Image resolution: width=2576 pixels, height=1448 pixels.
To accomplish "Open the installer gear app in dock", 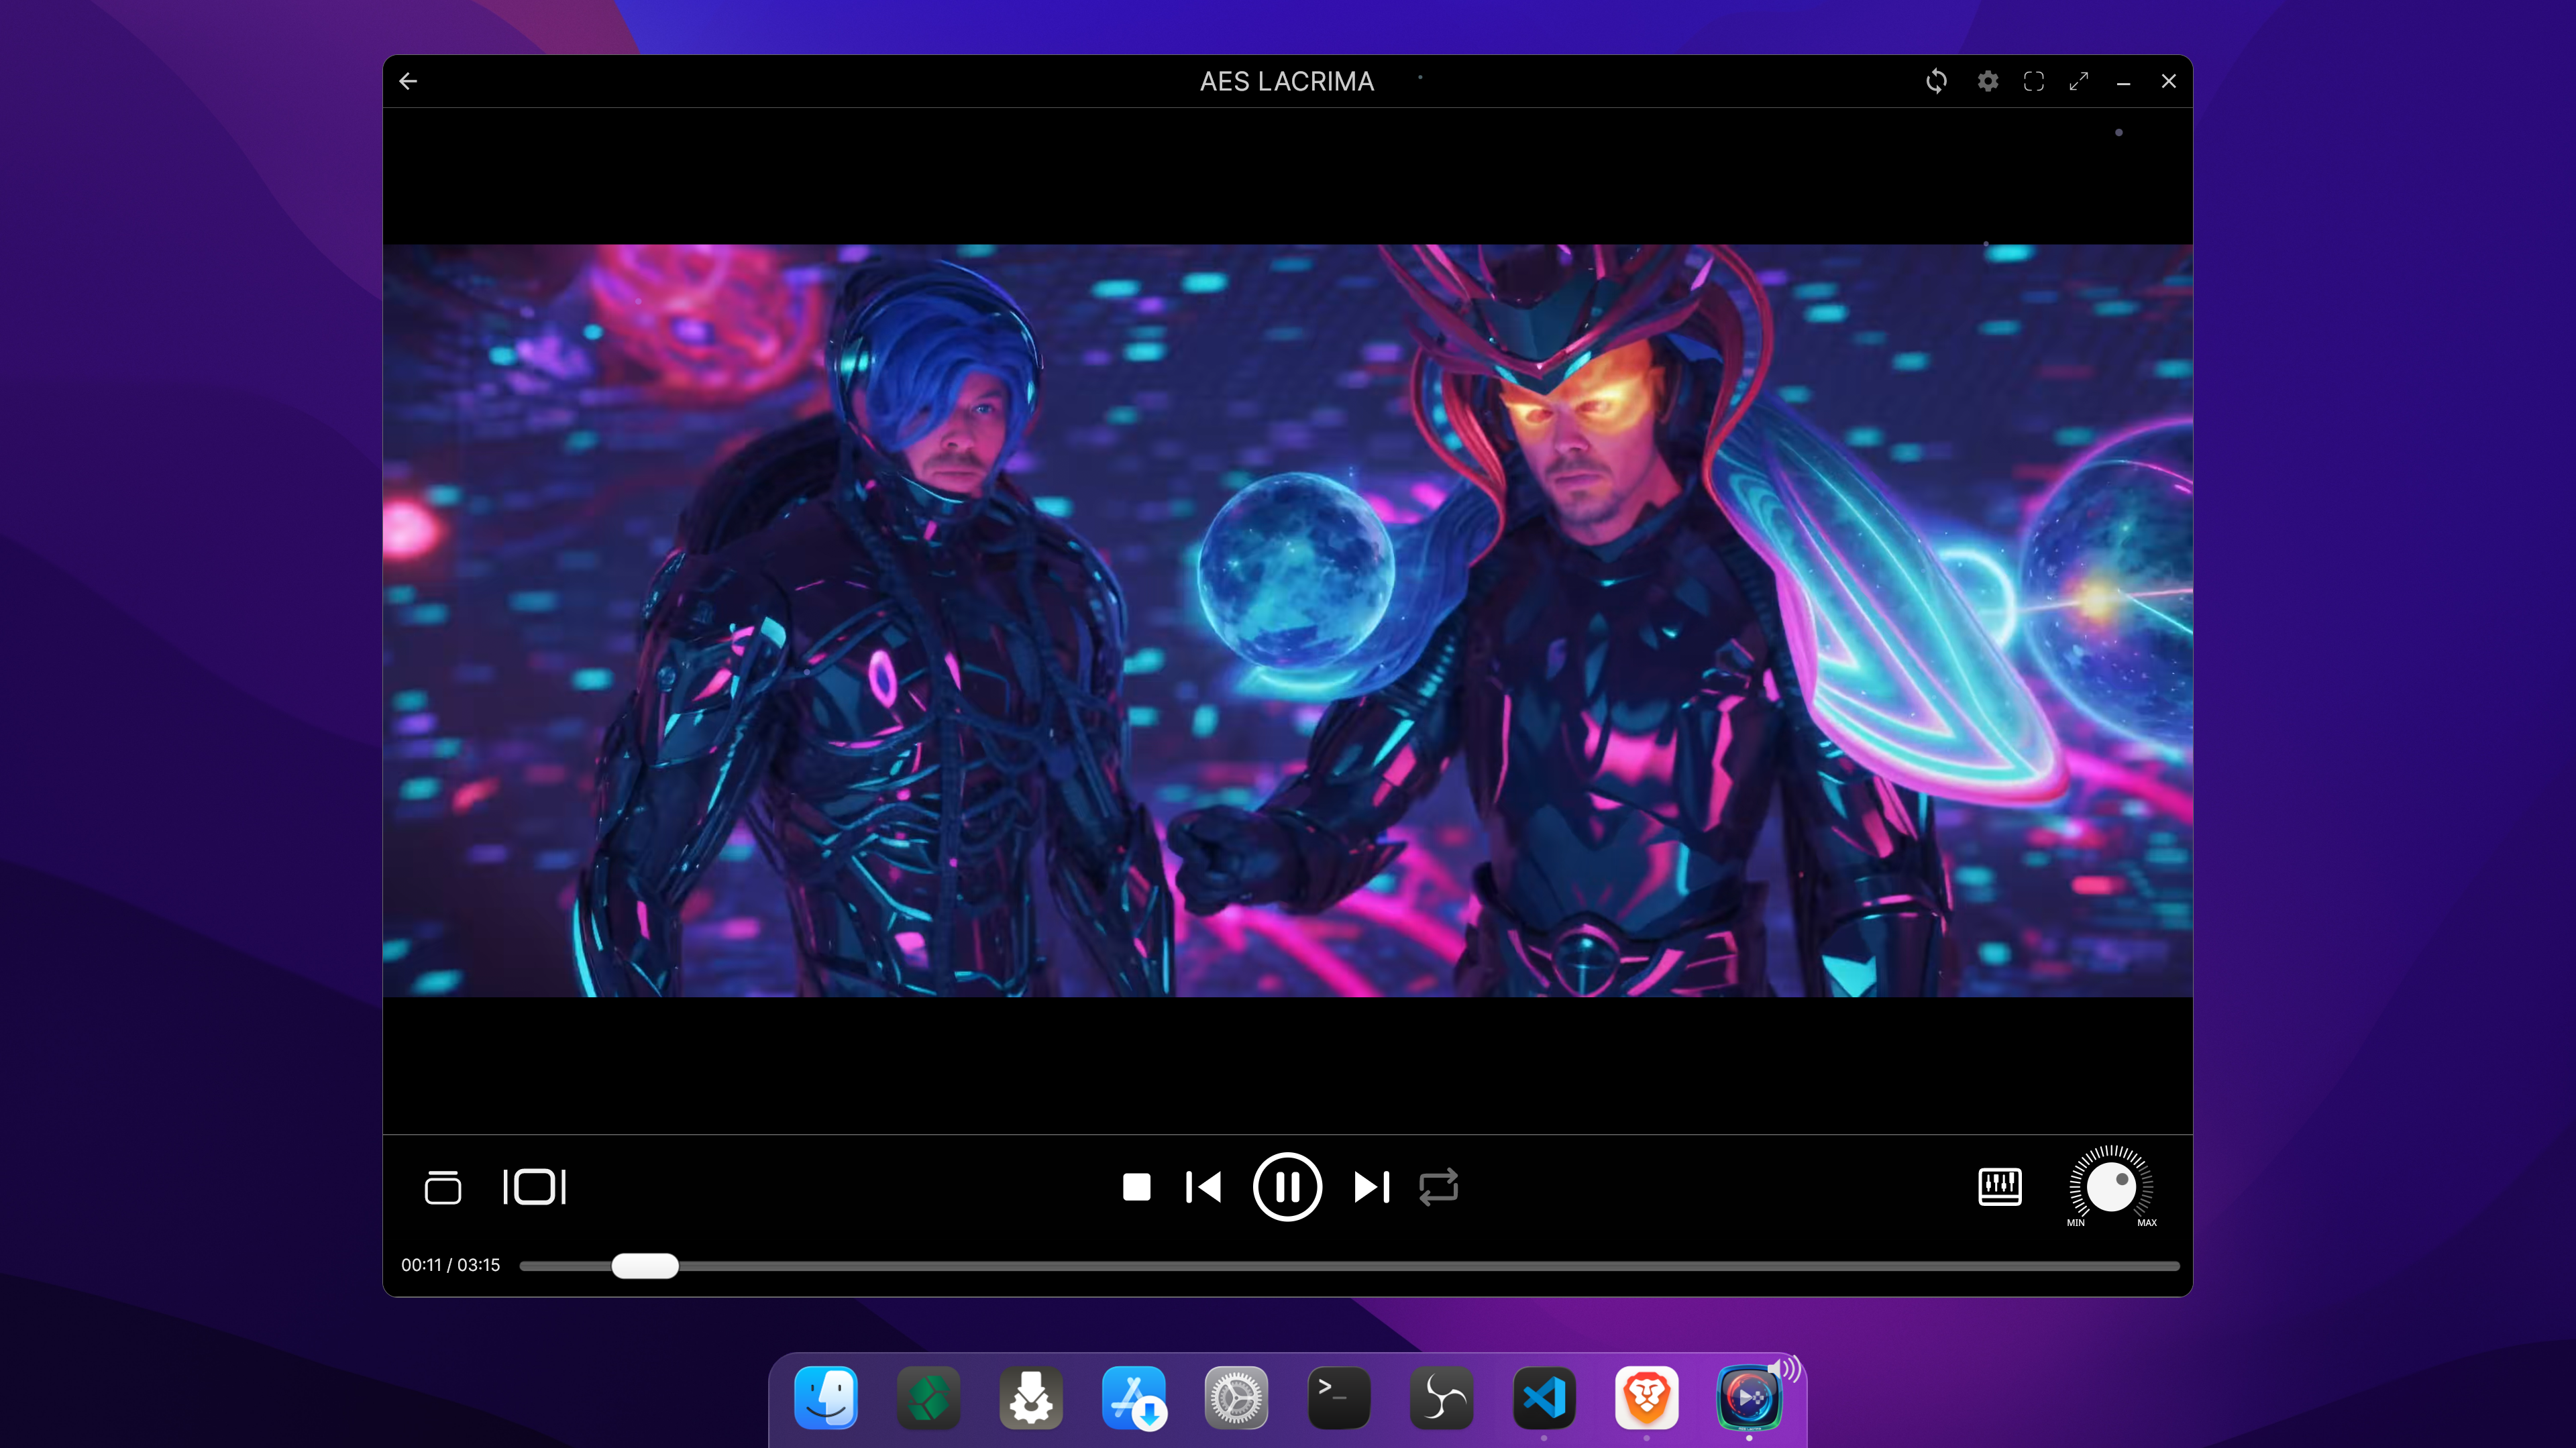I will tap(1031, 1397).
